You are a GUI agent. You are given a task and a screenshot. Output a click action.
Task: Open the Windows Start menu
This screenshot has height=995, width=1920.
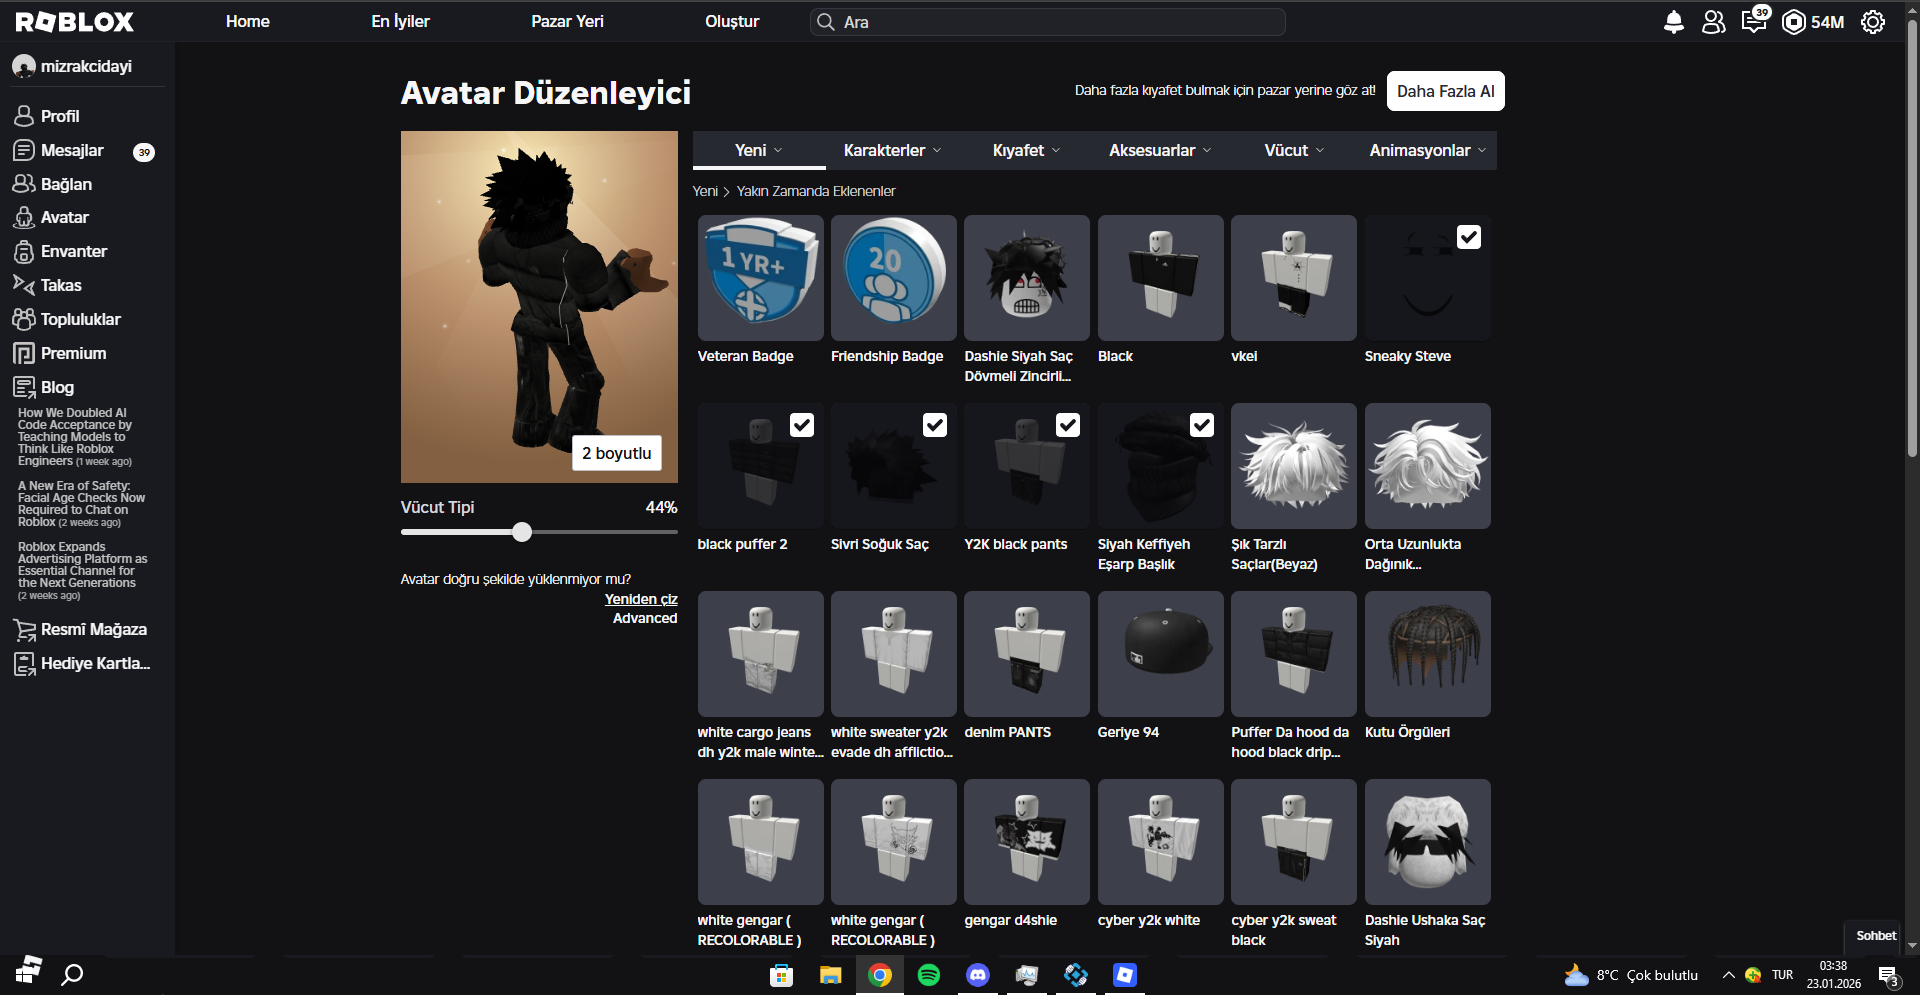(x=28, y=973)
